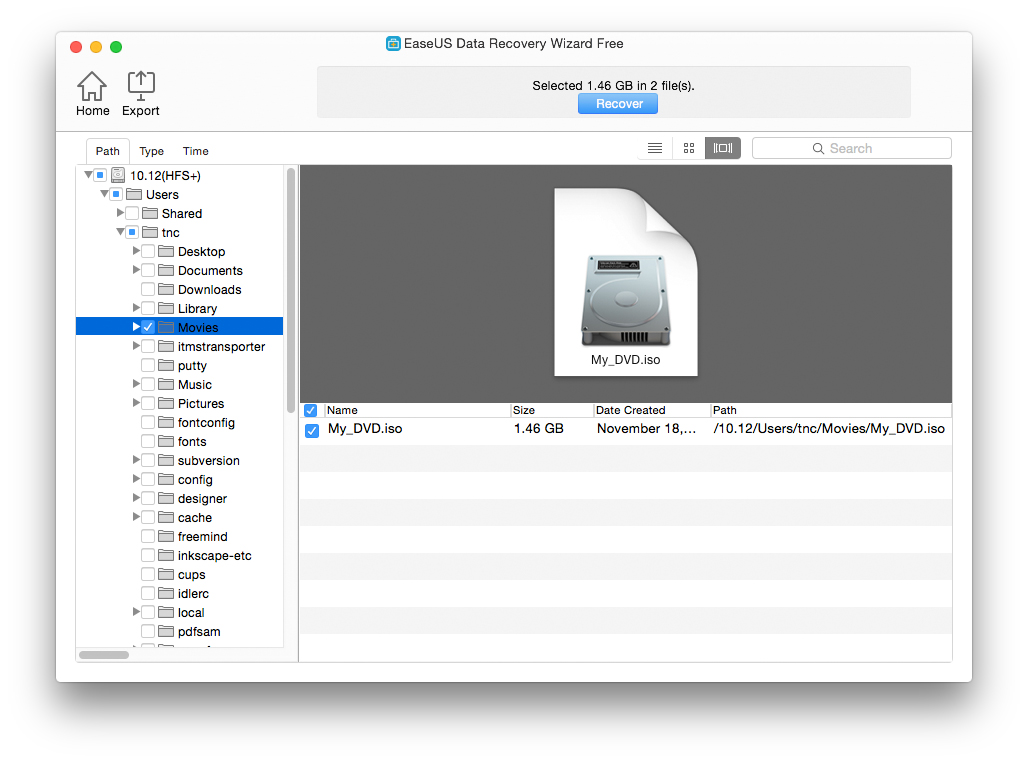Click the Search input field
Image resolution: width=1028 pixels, height=762 pixels.
click(852, 148)
